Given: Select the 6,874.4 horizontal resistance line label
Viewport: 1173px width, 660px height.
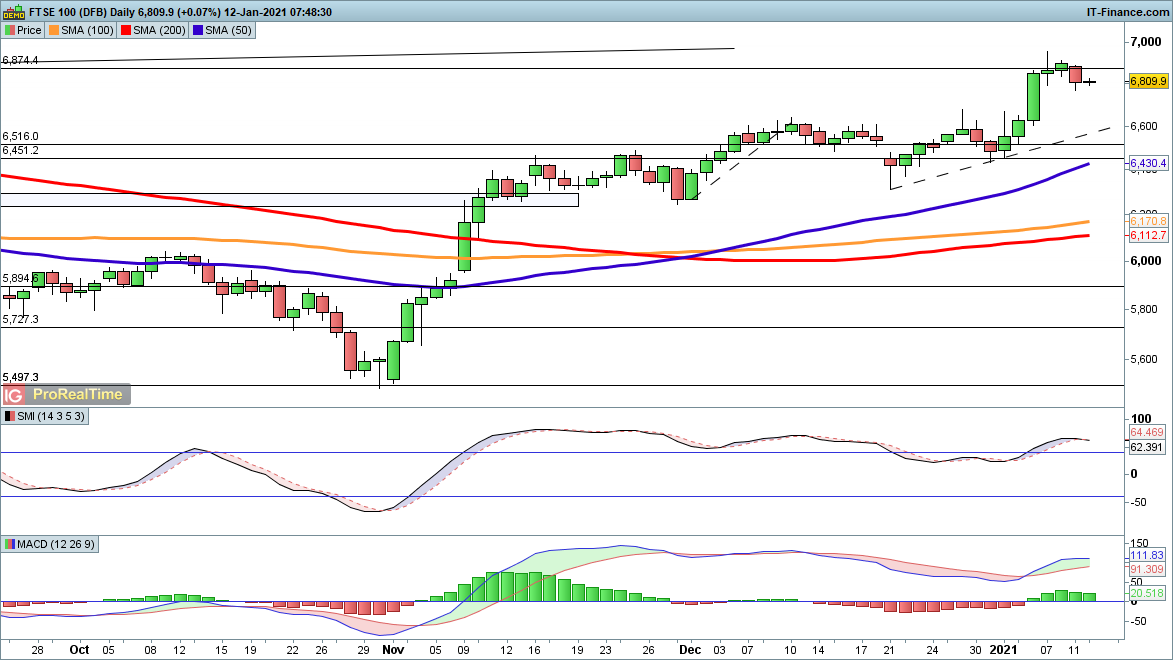Looking at the screenshot, I should pyautogui.click(x=21, y=61).
